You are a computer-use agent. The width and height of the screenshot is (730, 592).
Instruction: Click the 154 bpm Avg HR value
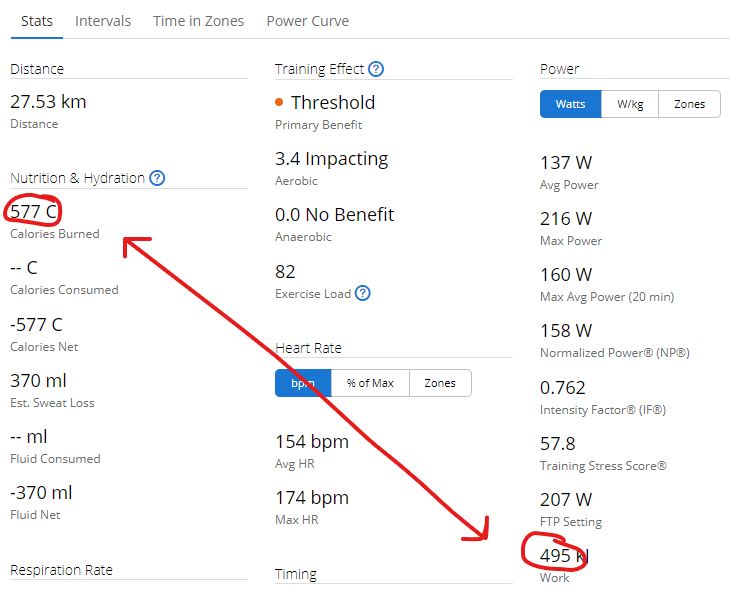(x=312, y=442)
